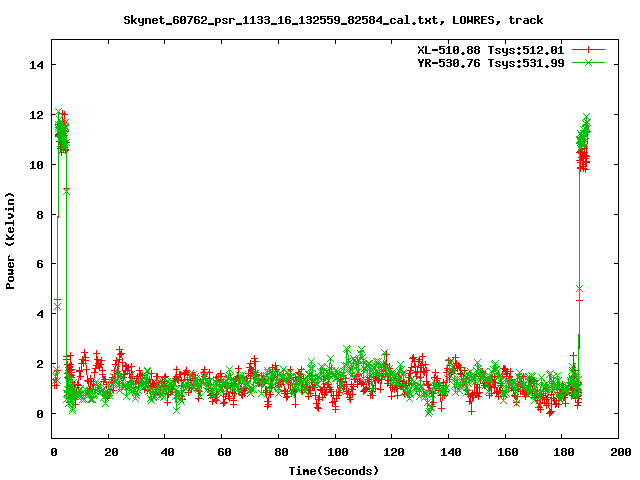Click the red plus legend marker

click(588, 50)
